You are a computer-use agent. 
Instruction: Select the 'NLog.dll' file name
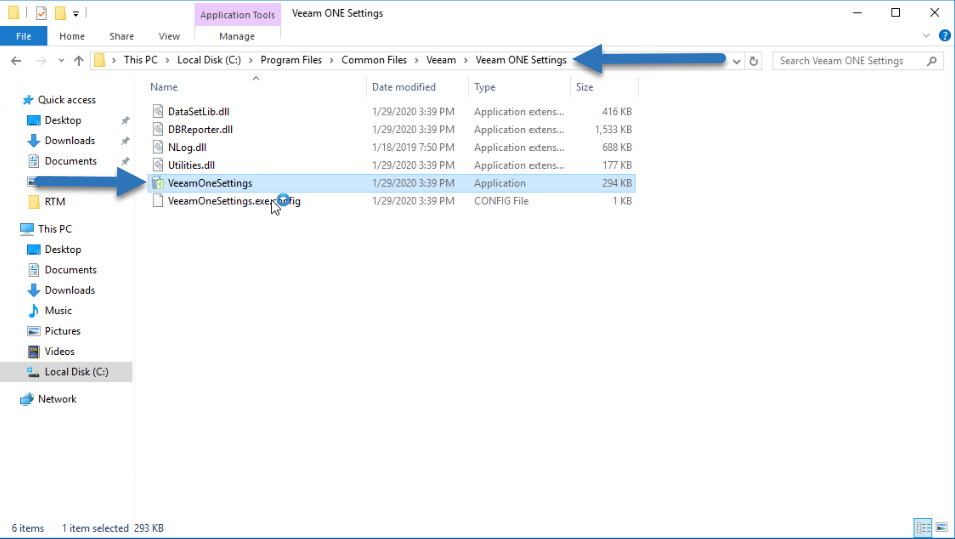coord(187,147)
